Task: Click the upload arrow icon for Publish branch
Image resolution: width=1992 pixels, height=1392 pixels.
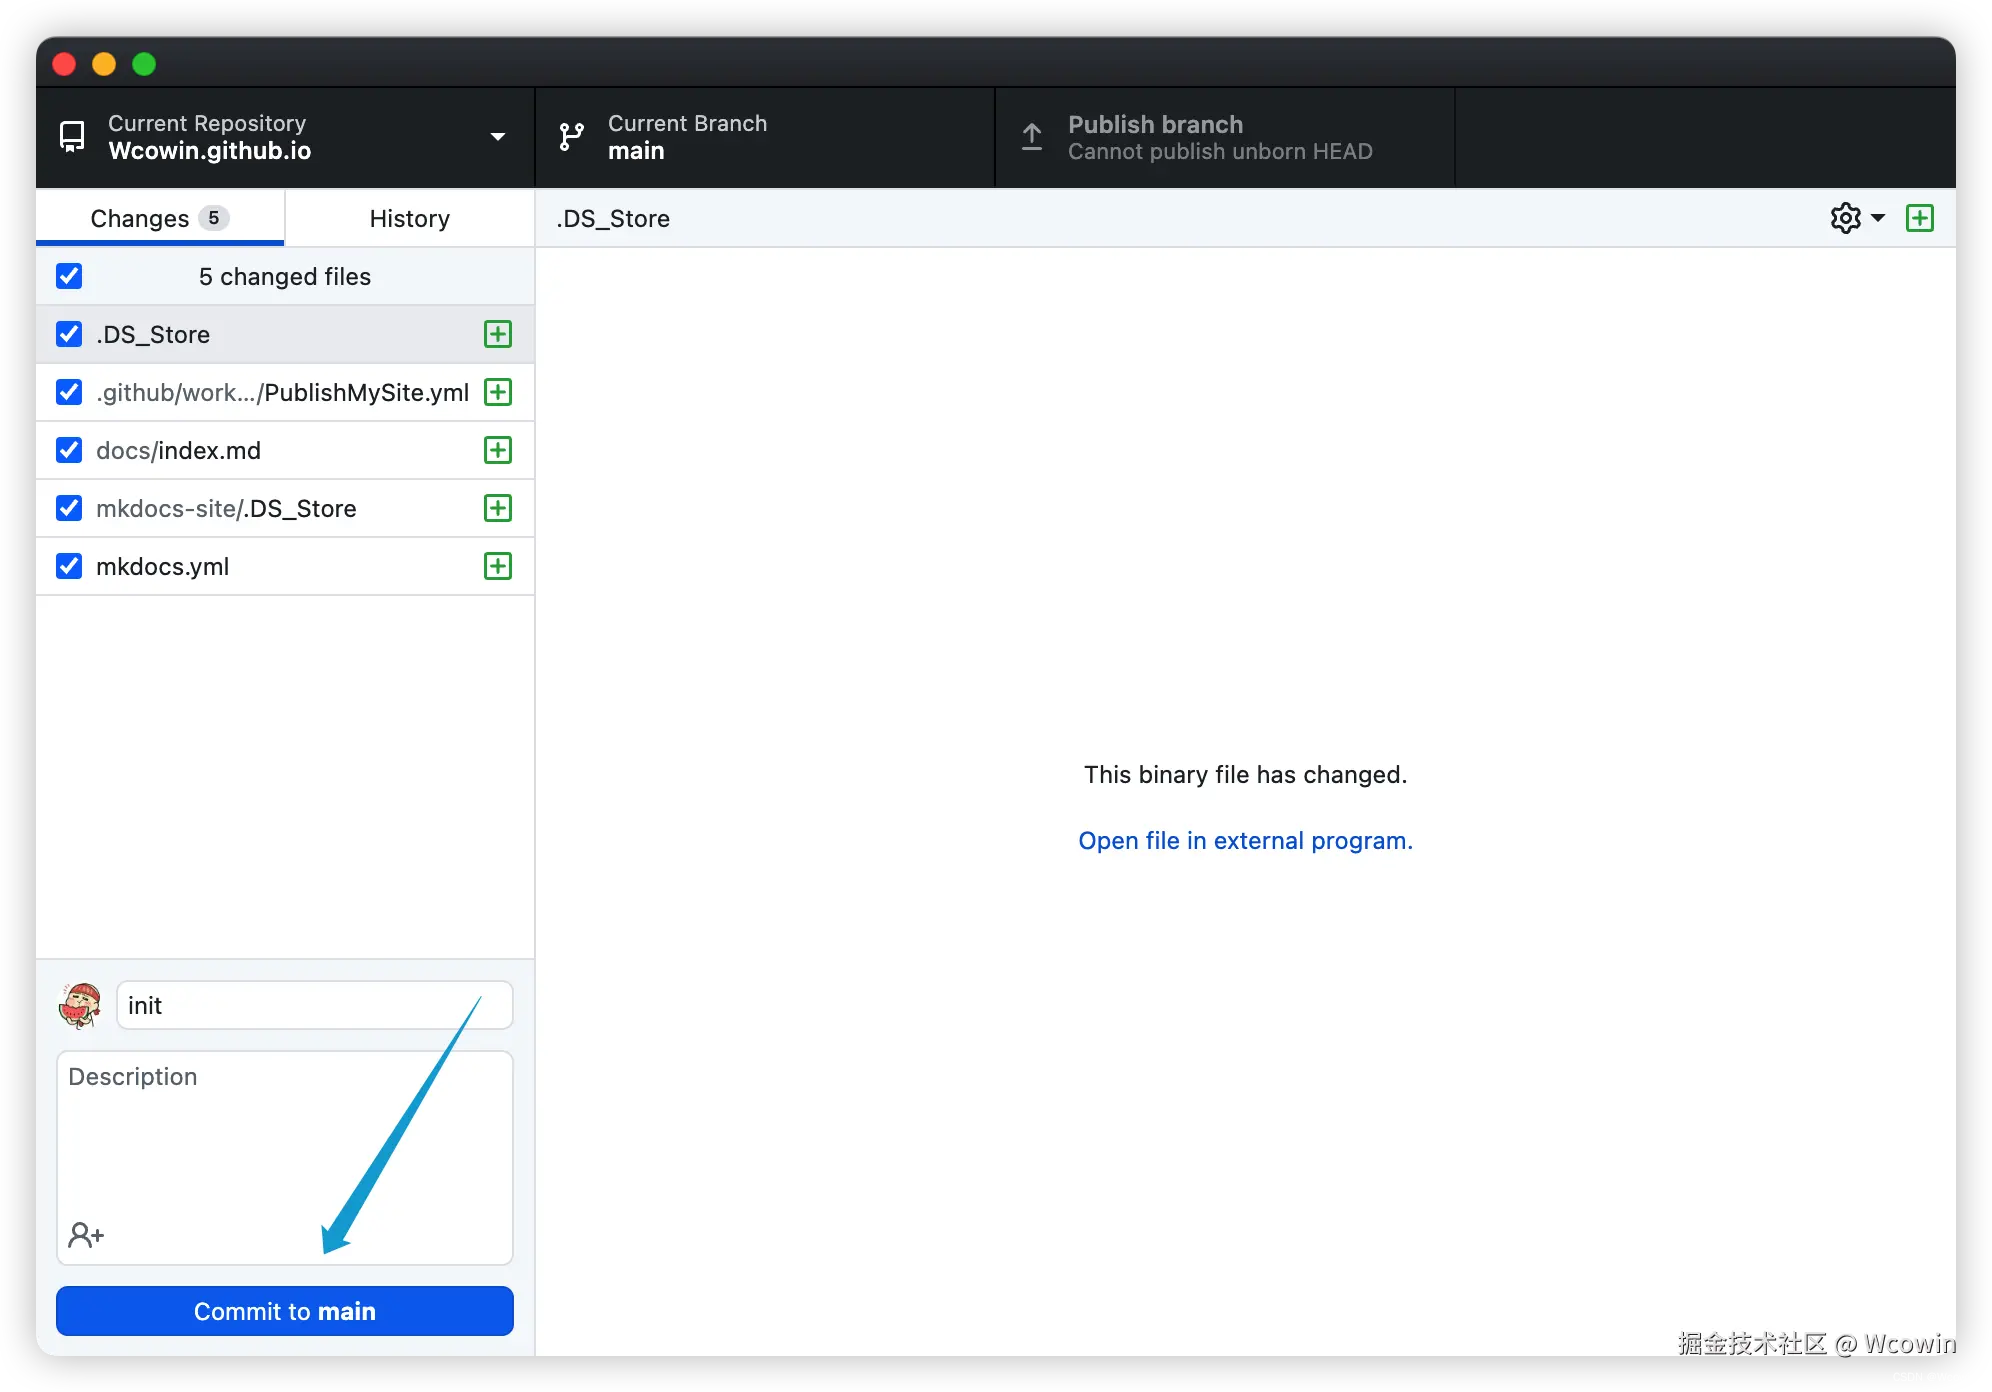Action: pos(1032,137)
